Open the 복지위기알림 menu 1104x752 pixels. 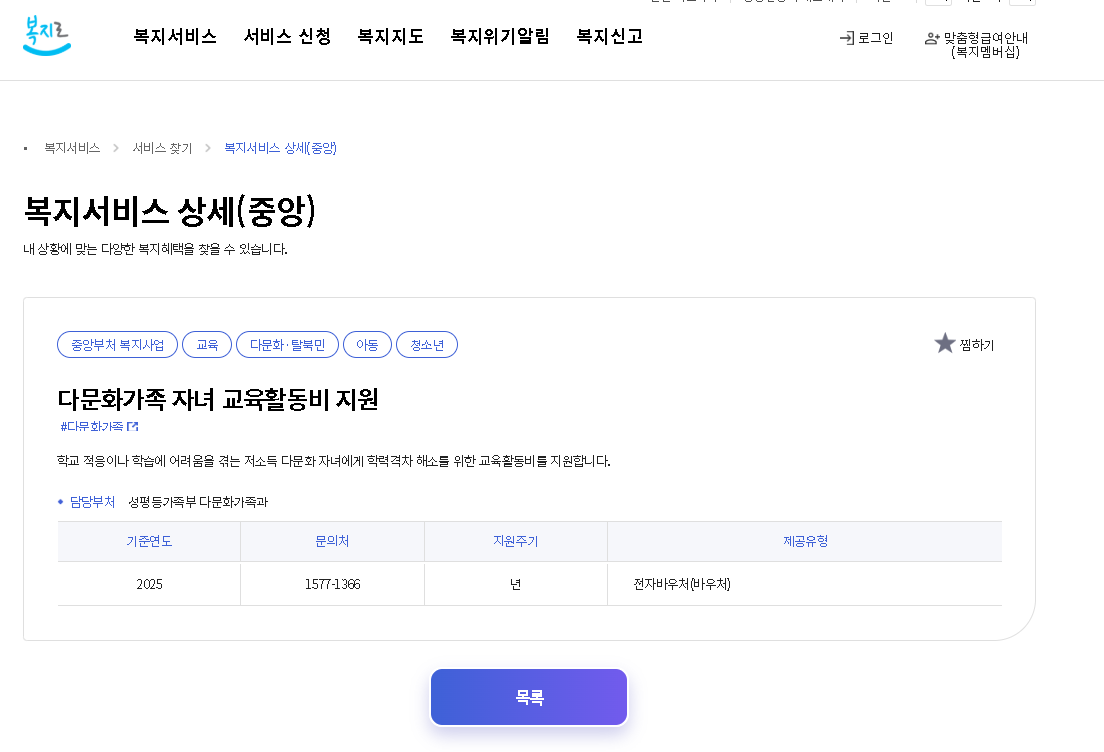coord(499,36)
